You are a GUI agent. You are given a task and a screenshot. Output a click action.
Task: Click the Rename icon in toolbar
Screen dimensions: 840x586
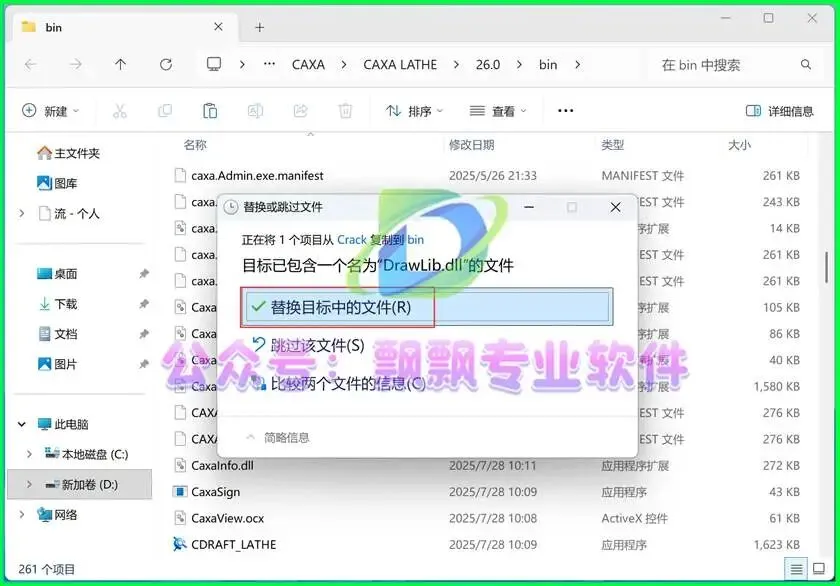[255, 111]
